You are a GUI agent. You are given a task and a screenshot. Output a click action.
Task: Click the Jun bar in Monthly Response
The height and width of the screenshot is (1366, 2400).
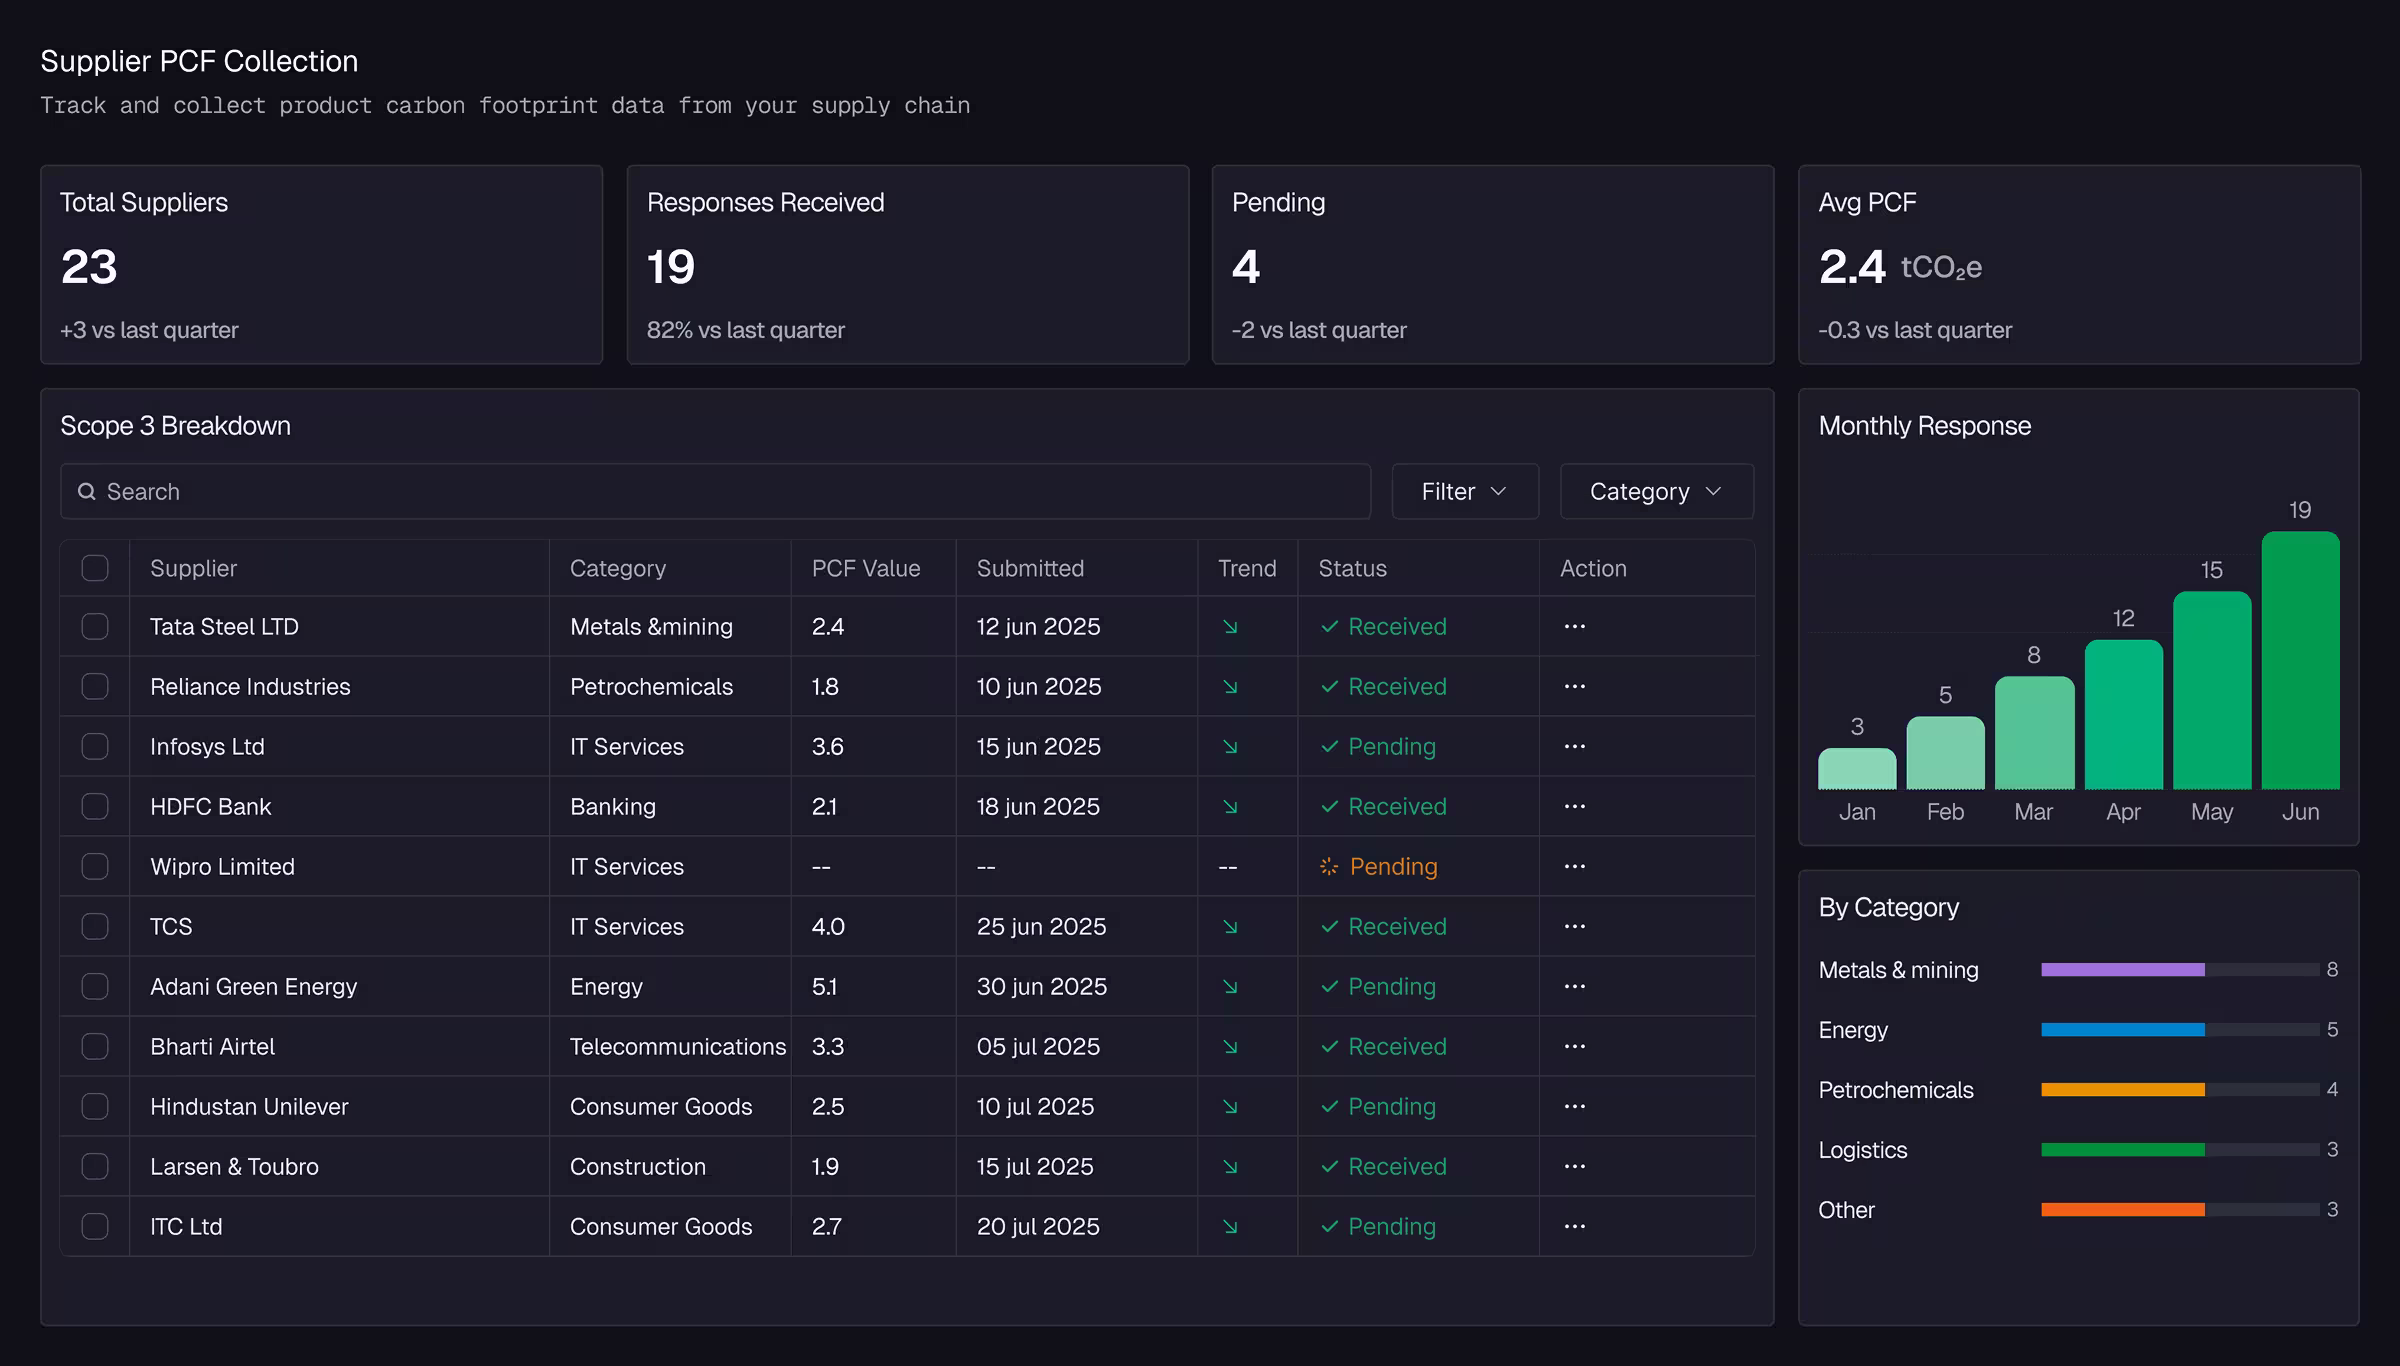point(2300,660)
